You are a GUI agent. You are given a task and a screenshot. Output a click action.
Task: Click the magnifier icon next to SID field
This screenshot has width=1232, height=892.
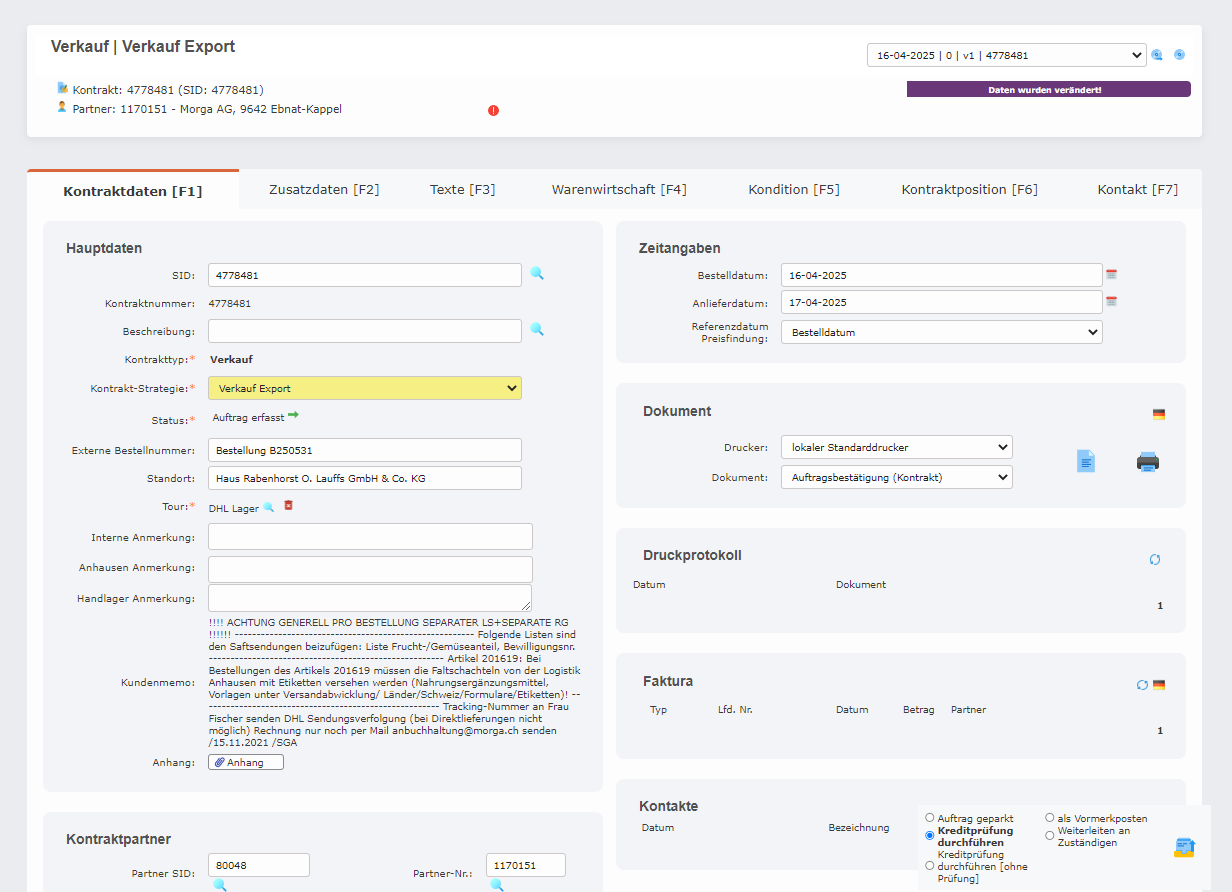click(537, 273)
